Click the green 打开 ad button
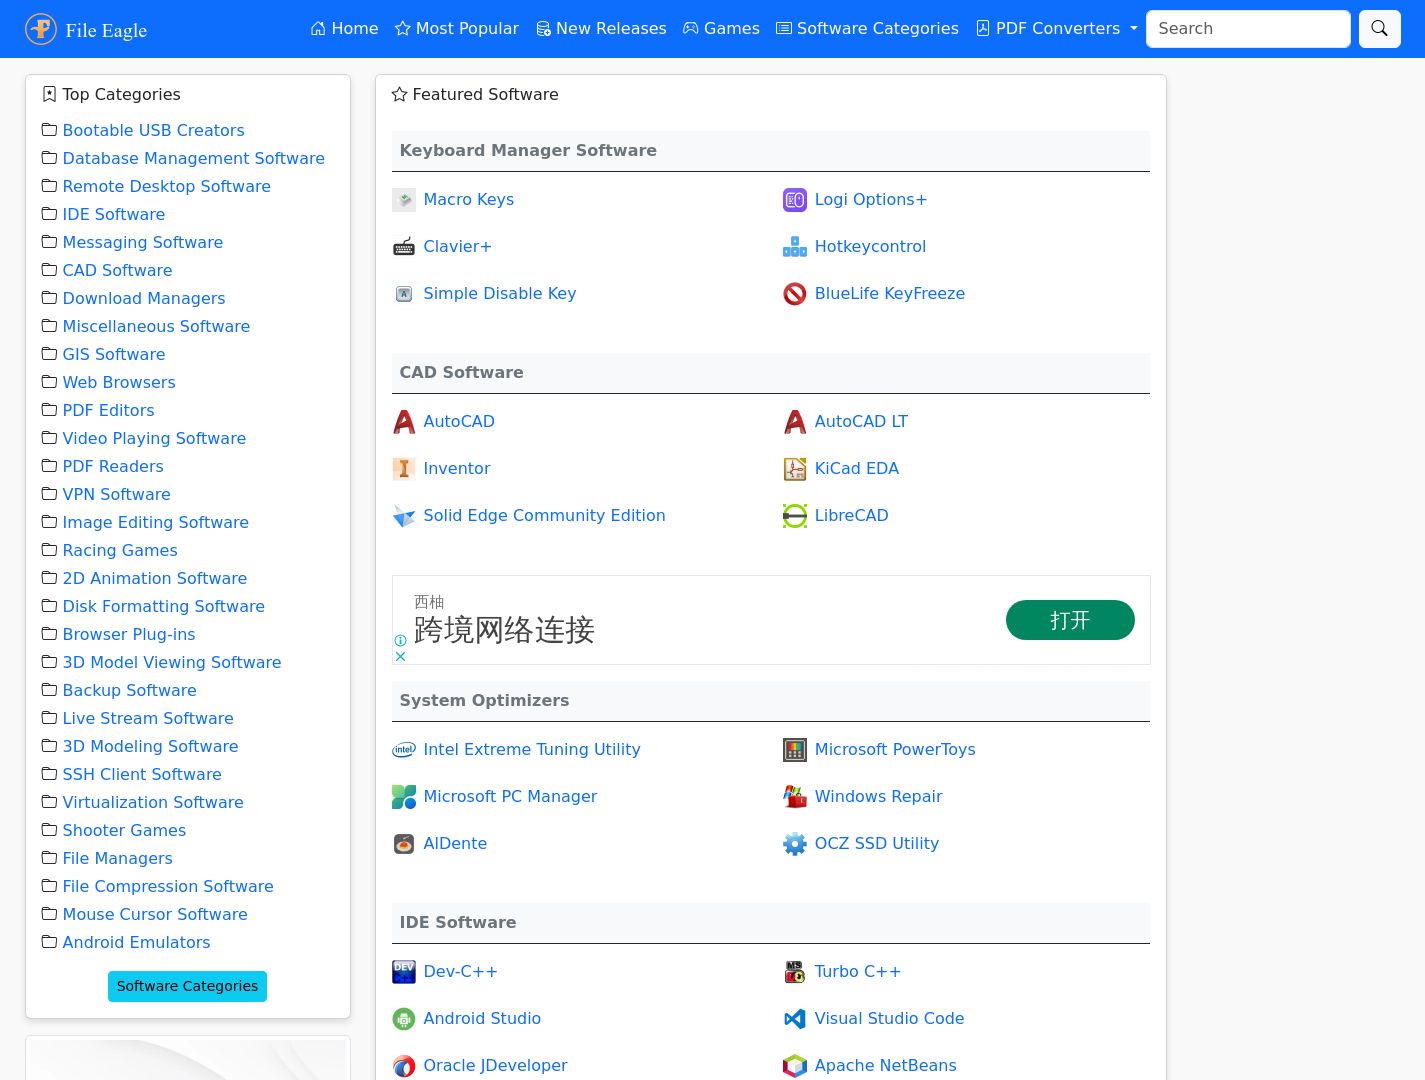This screenshot has width=1425, height=1080. click(x=1070, y=620)
